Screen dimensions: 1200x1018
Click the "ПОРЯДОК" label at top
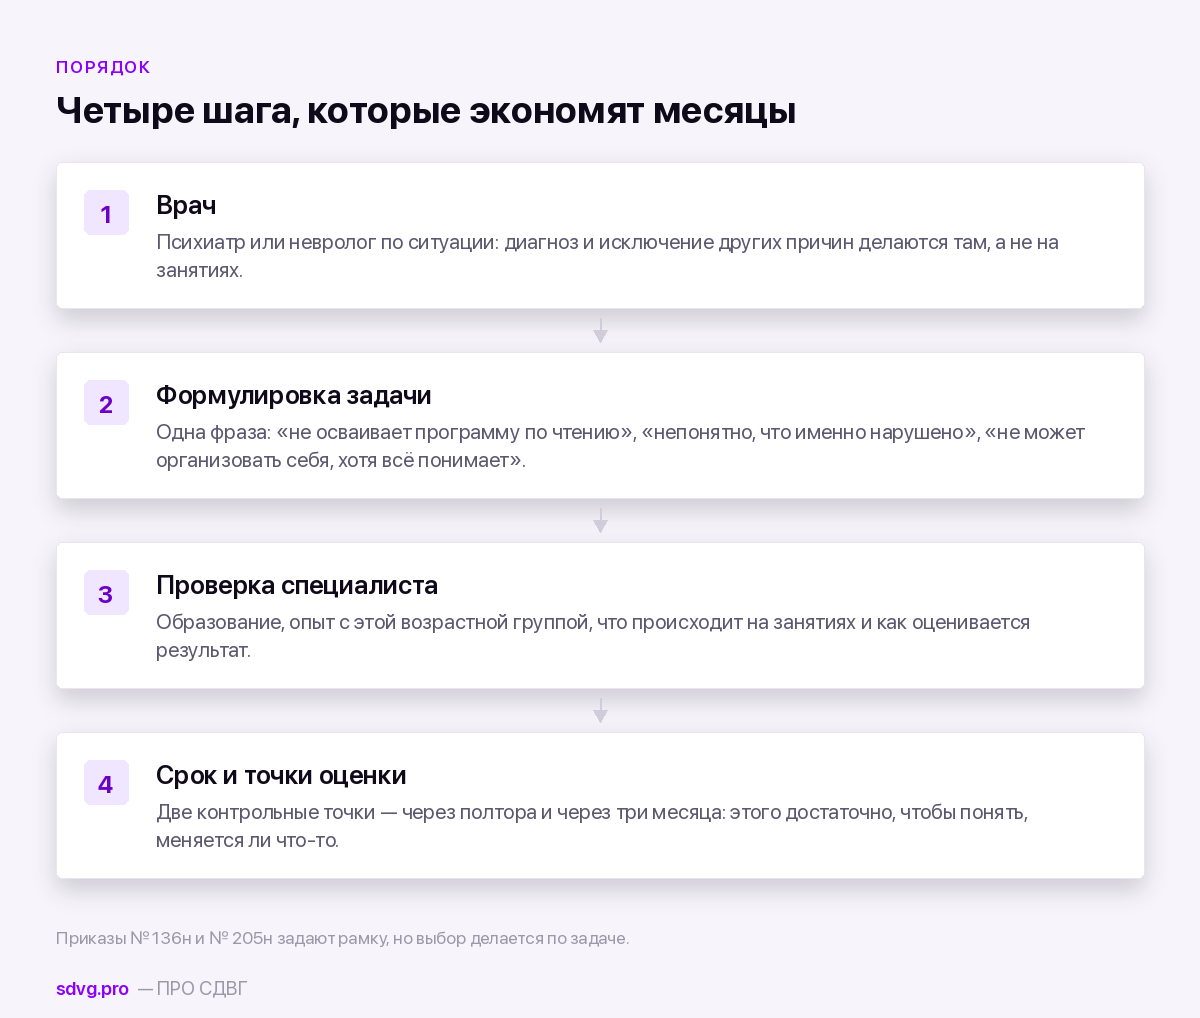tap(103, 67)
